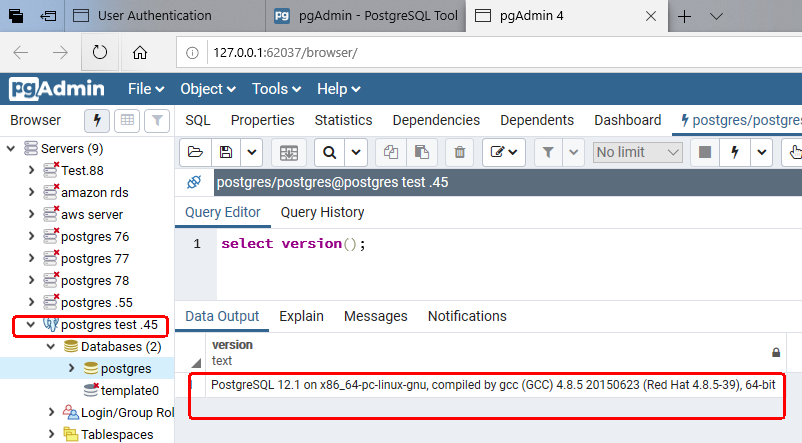Select the Data Output tab

point(222,316)
